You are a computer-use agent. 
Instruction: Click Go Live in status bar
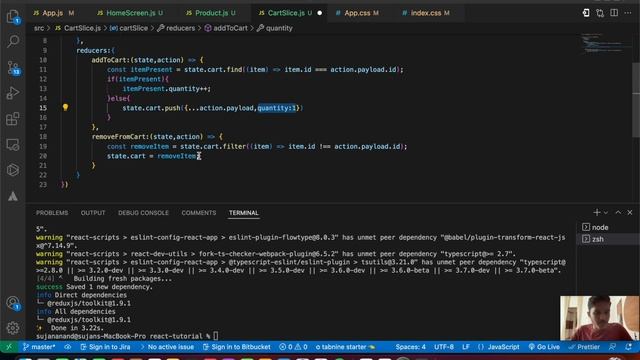[544, 347]
